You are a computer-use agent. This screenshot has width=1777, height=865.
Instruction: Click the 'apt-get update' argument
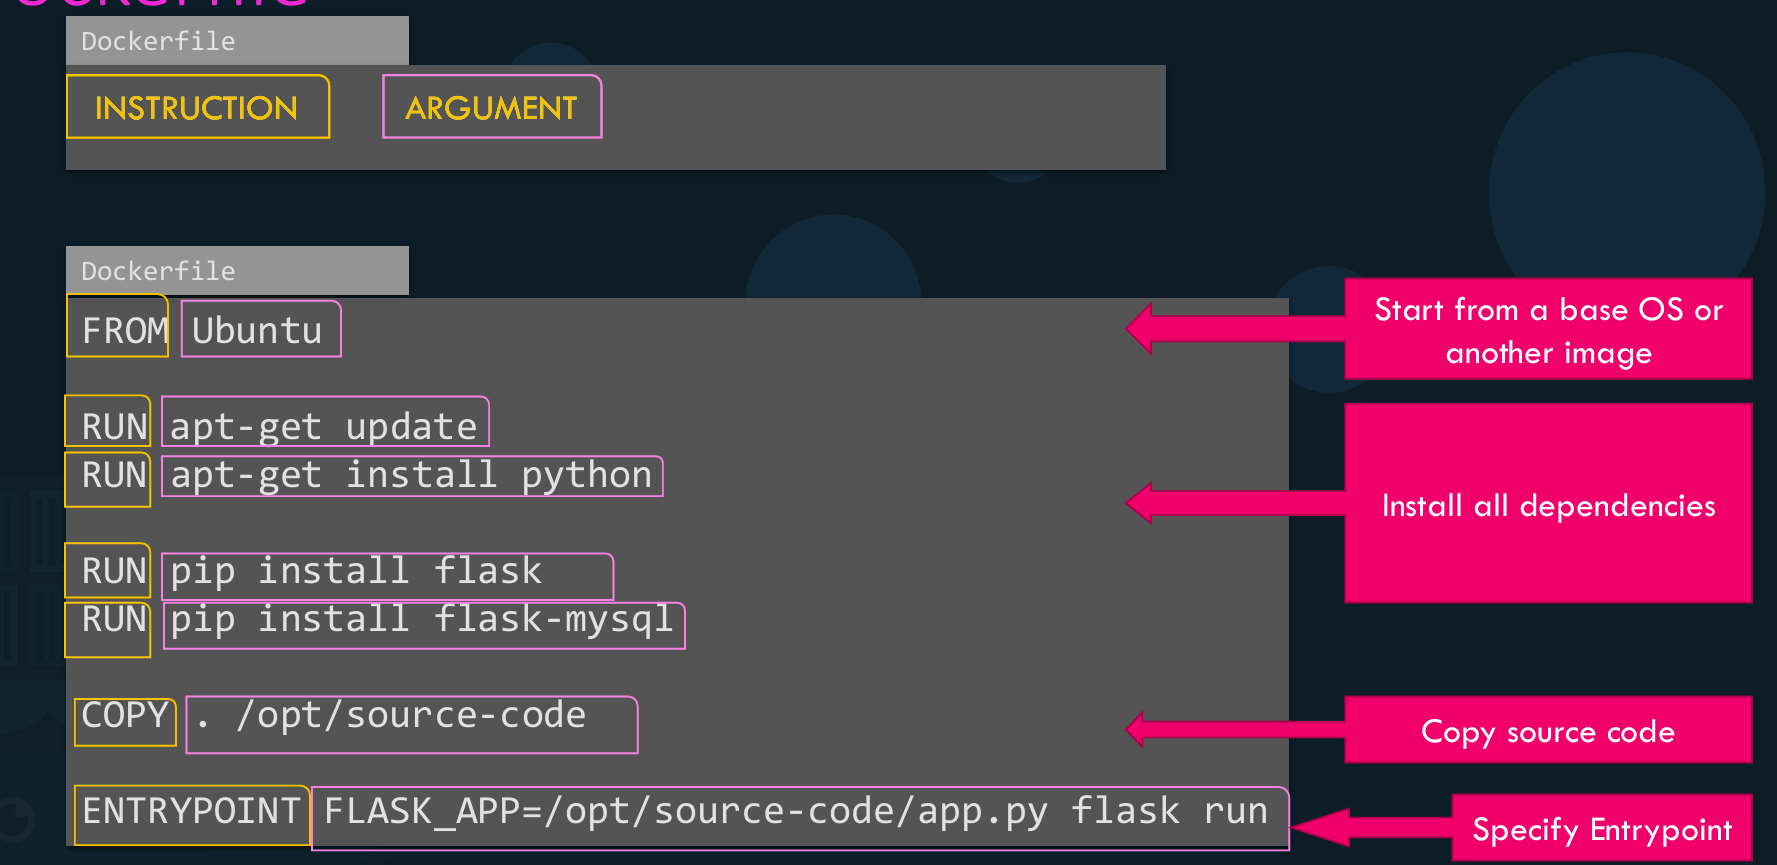pos(324,424)
